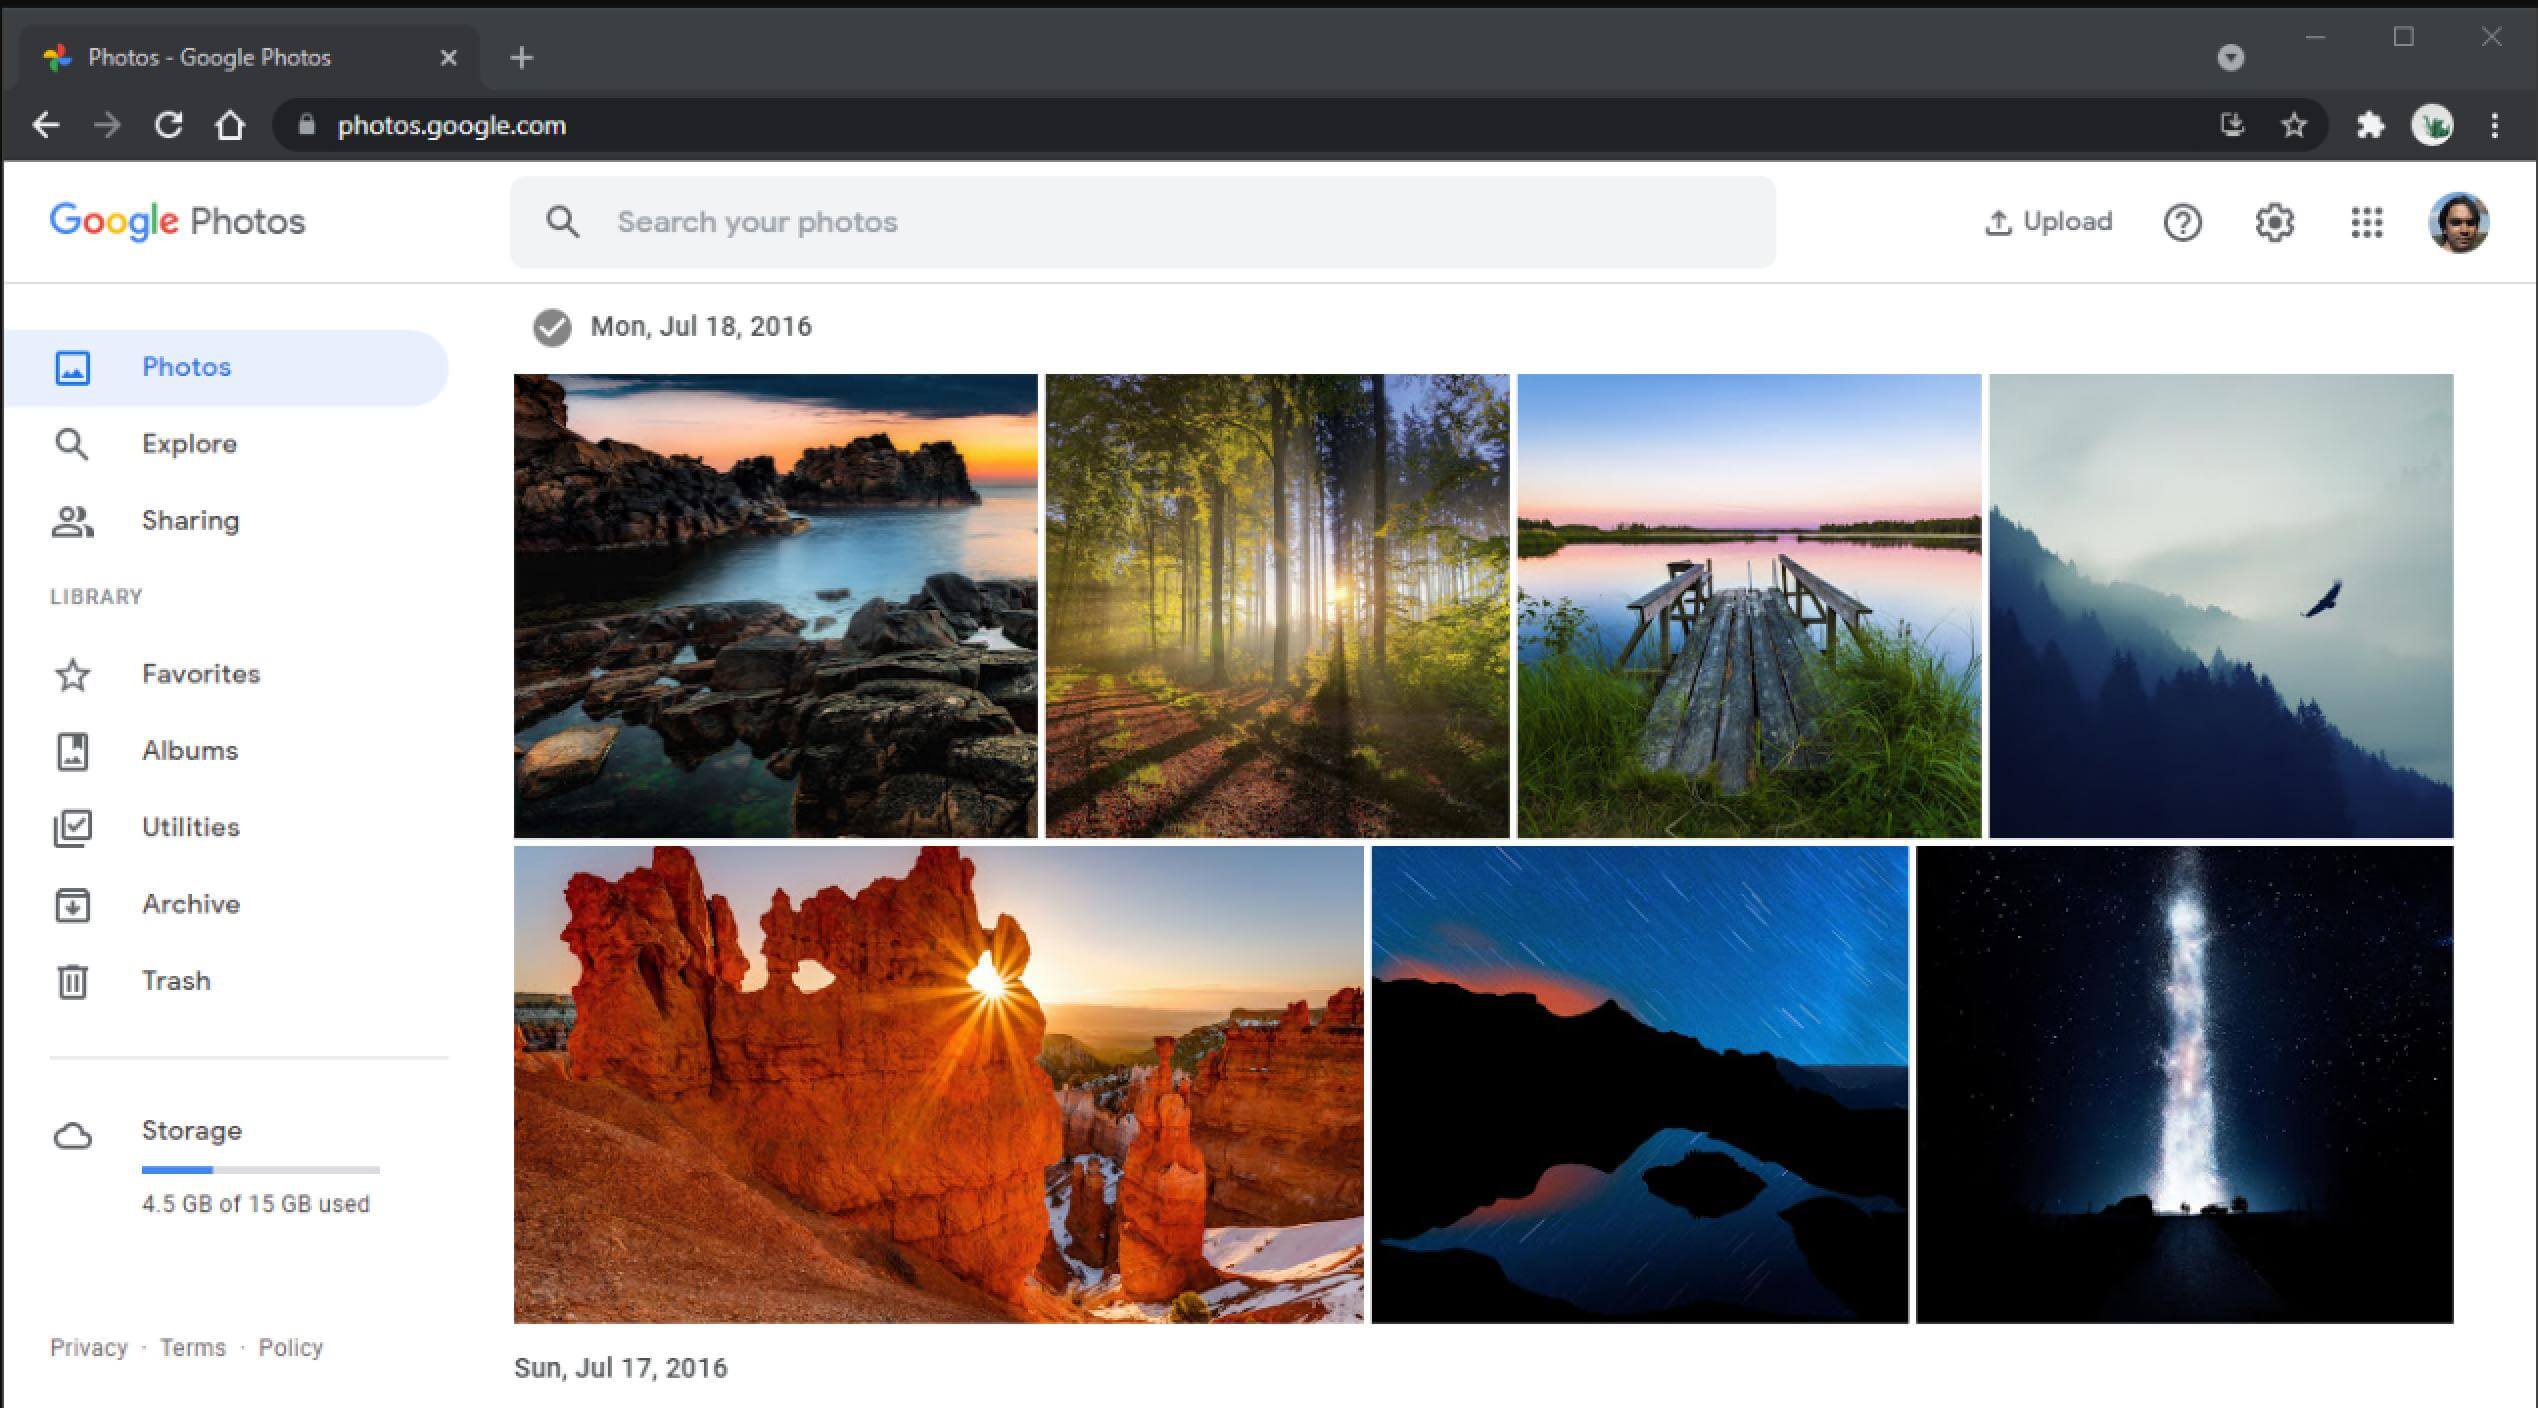Click the Utilities checkbox-stack icon
Image resolution: width=2538 pixels, height=1408 pixels.
tap(72, 828)
